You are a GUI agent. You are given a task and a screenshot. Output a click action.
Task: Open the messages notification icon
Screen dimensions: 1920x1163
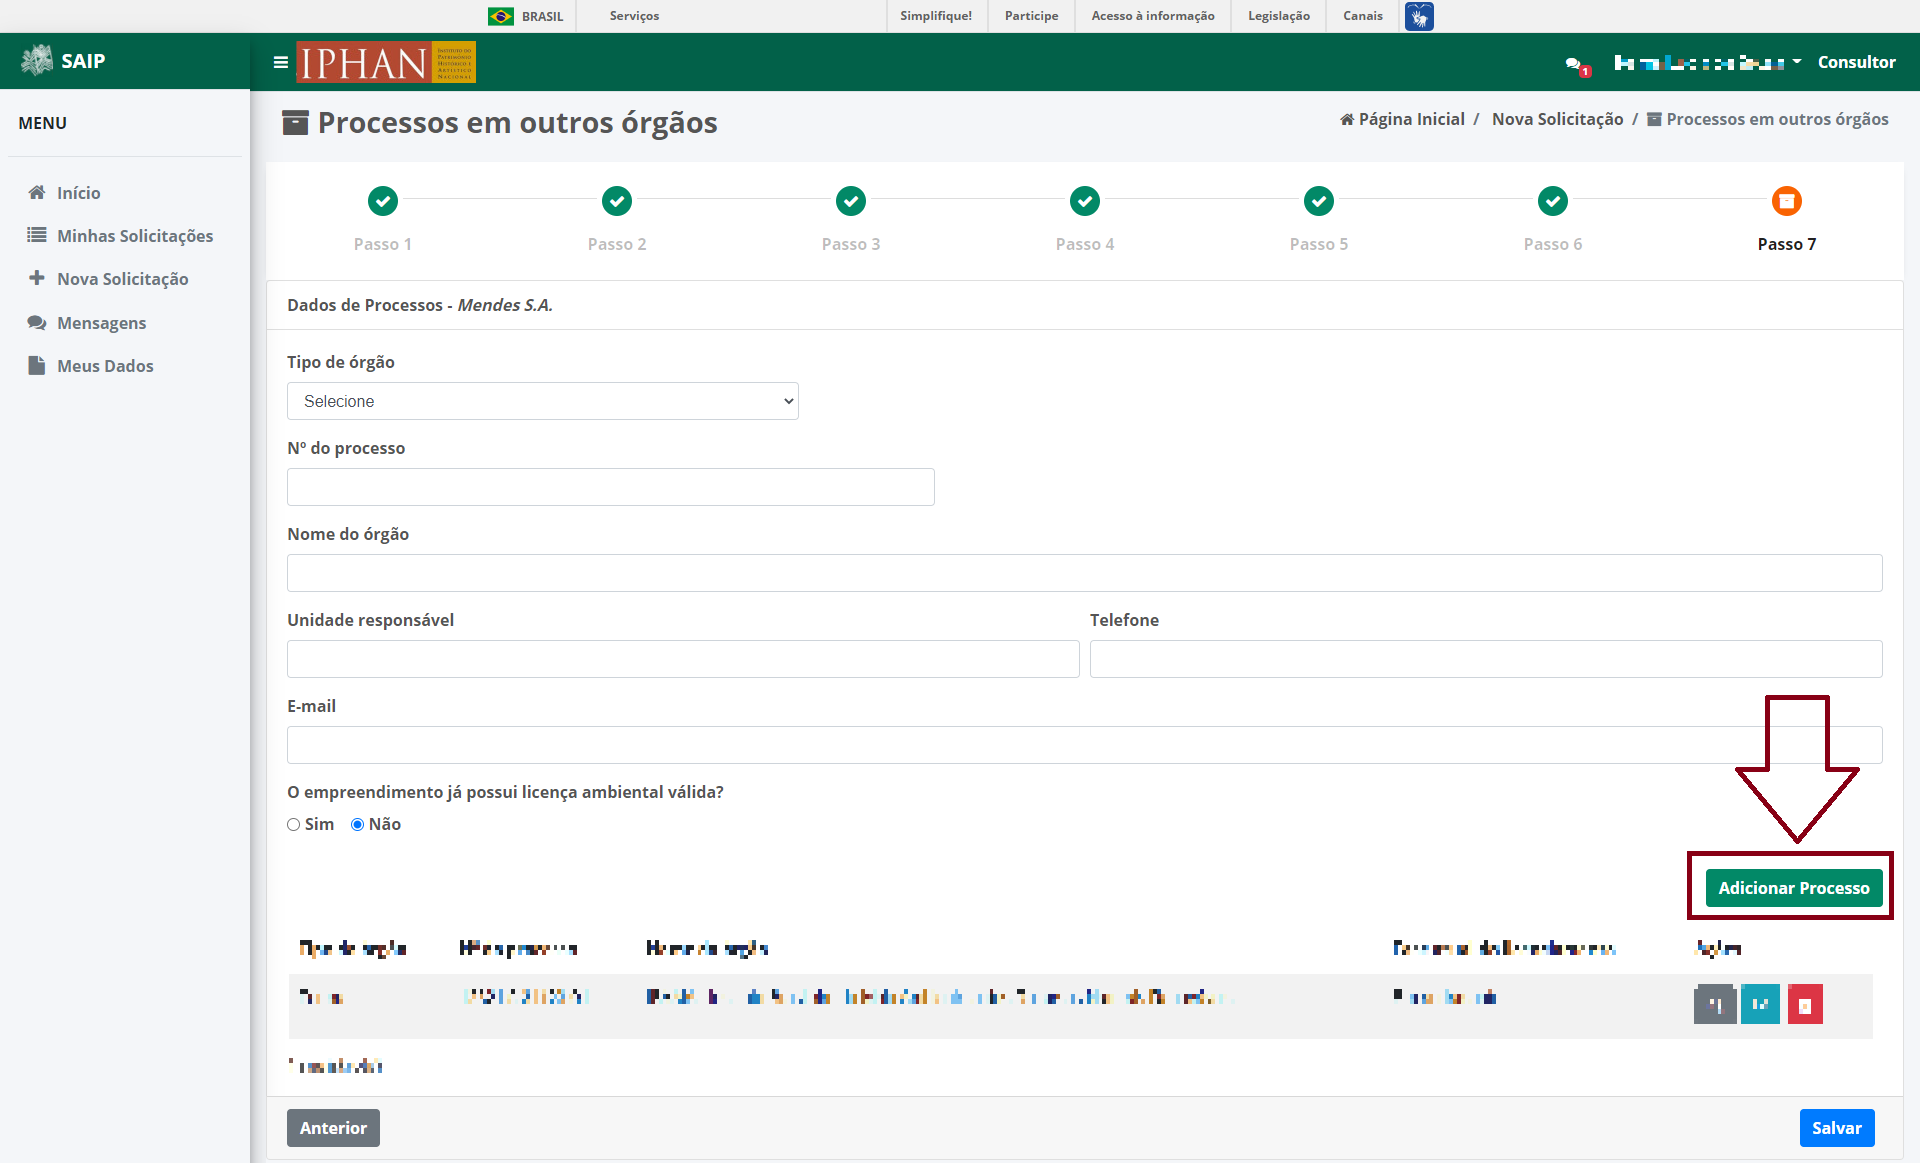(1577, 65)
